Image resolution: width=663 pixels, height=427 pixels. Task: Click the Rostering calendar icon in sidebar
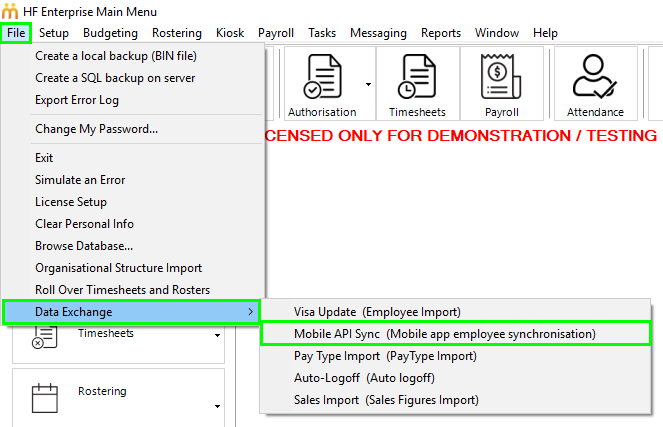(x=44, y=398)
